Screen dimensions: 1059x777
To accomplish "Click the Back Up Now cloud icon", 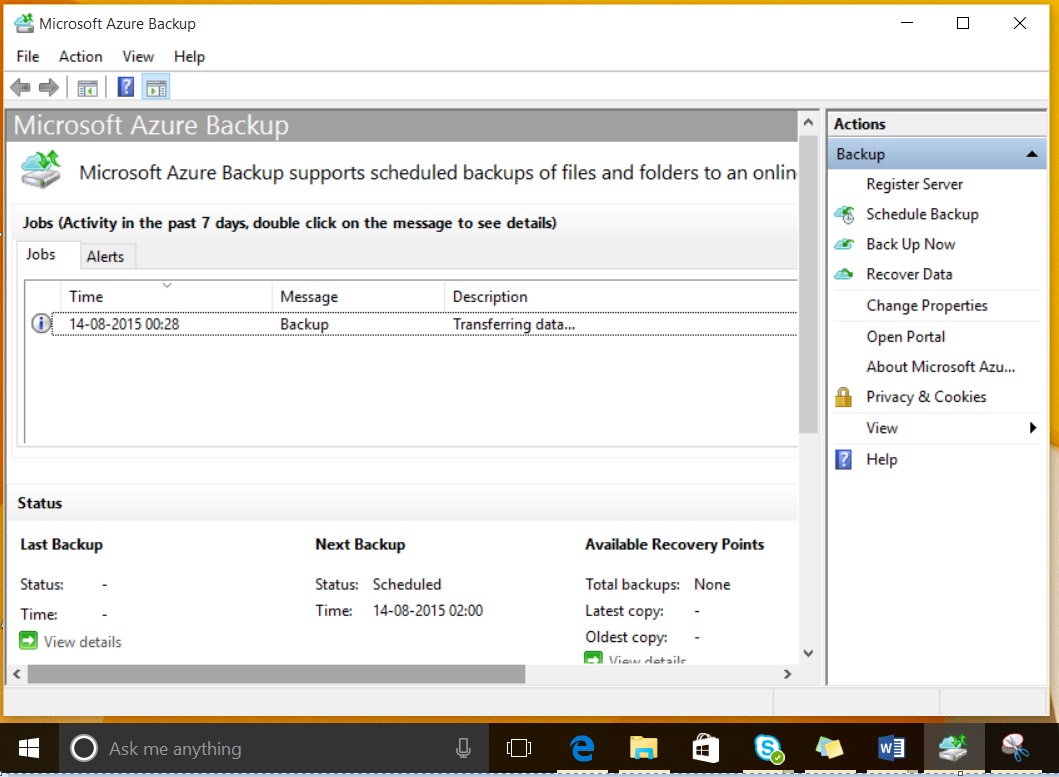I will (x=844, y=244).
